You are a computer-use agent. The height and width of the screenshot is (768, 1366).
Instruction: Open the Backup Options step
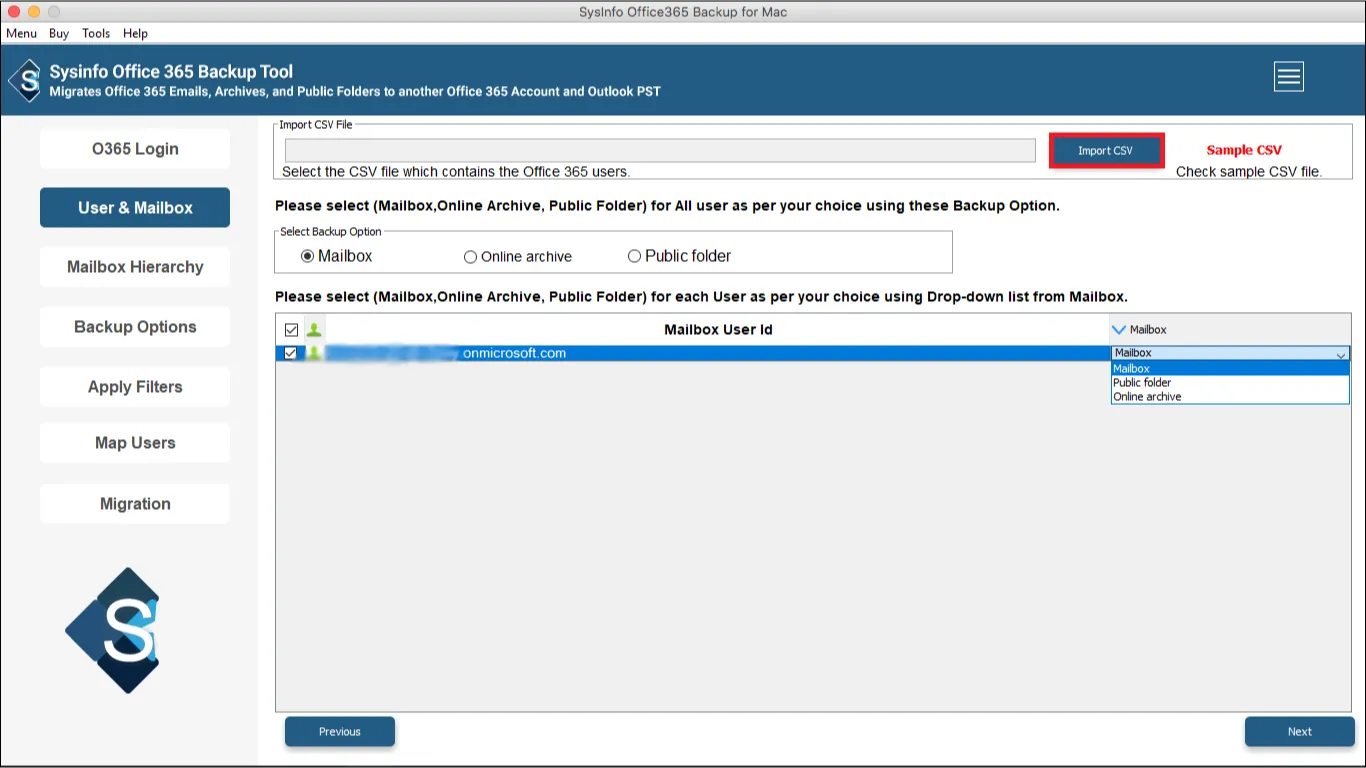point(135,327)
